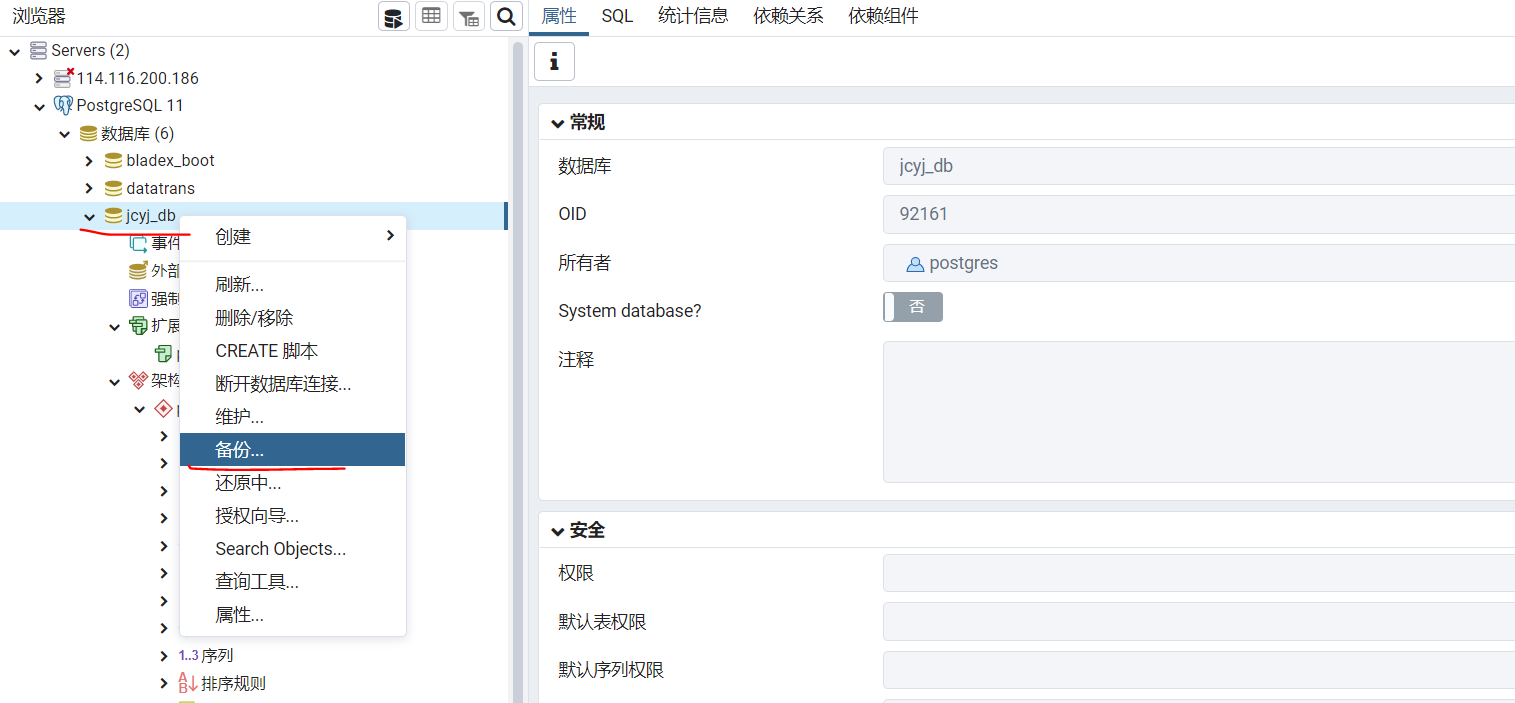
Task: Click the Servers group icon
Action: click(39, 50)
